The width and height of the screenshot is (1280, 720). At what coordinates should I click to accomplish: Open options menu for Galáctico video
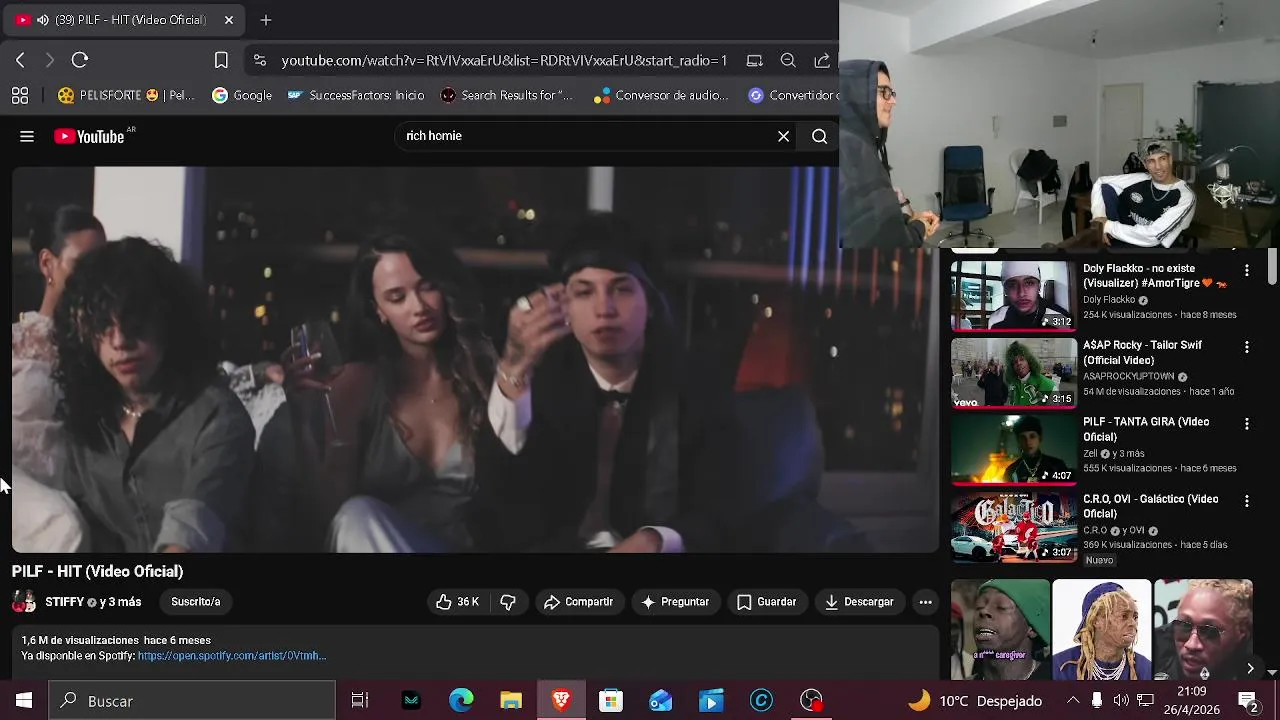[1246, 501]
